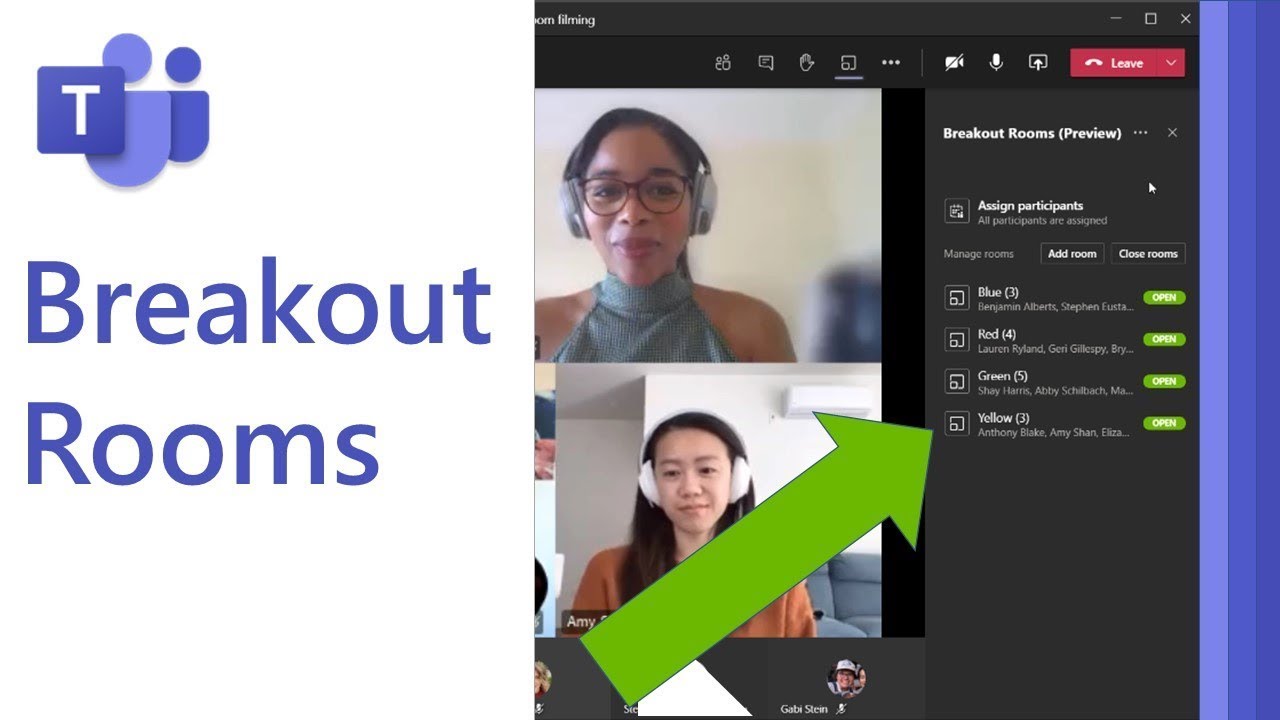Click Blue room participant names text
This screenshot has width=1280, height=720.
(x=1055, y=307)
